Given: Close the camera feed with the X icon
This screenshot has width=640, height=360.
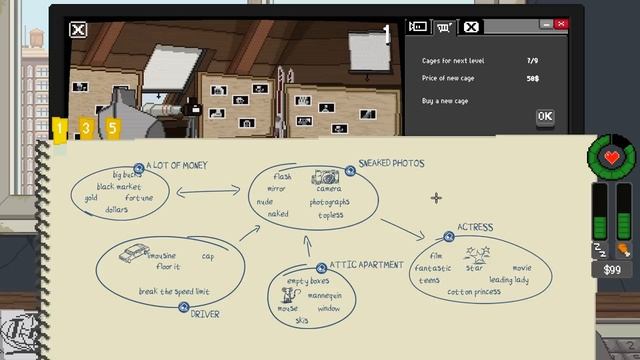Looking at the screenshot, I should (x=78, y=29).
